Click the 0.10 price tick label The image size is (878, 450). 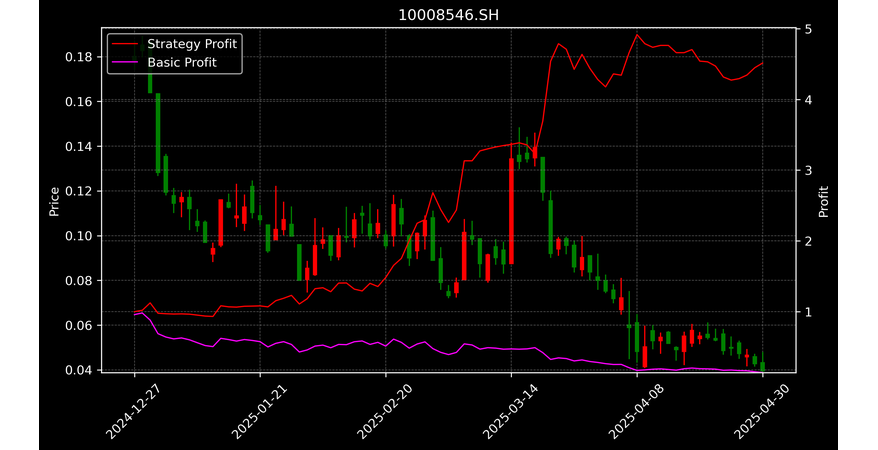point(81,236)
